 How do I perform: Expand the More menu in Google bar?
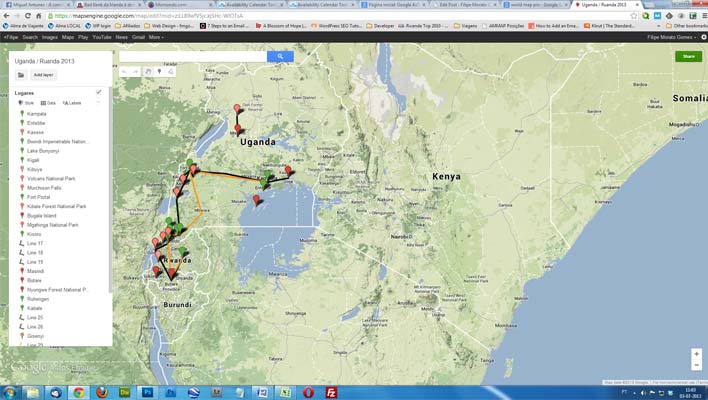click(155, 37)
